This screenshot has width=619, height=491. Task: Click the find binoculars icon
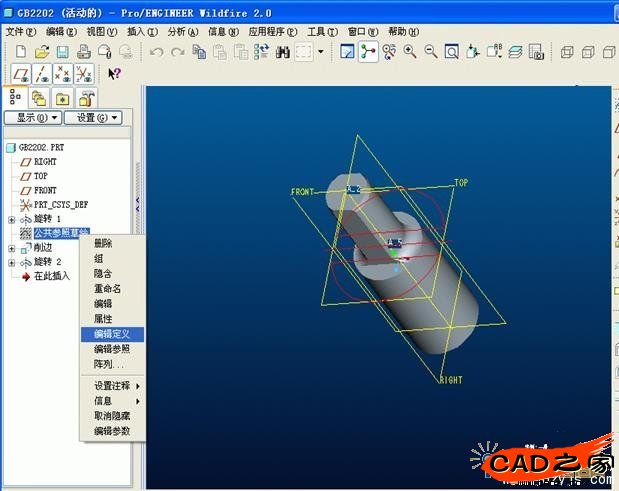pos(283,51)
